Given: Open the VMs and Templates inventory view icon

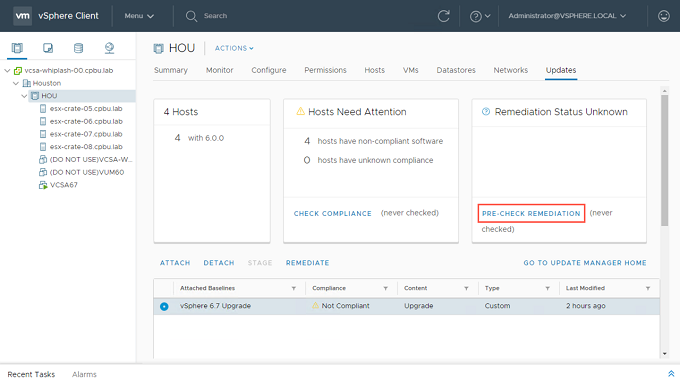Looking at the screenshot, I should tap(48, 48).
